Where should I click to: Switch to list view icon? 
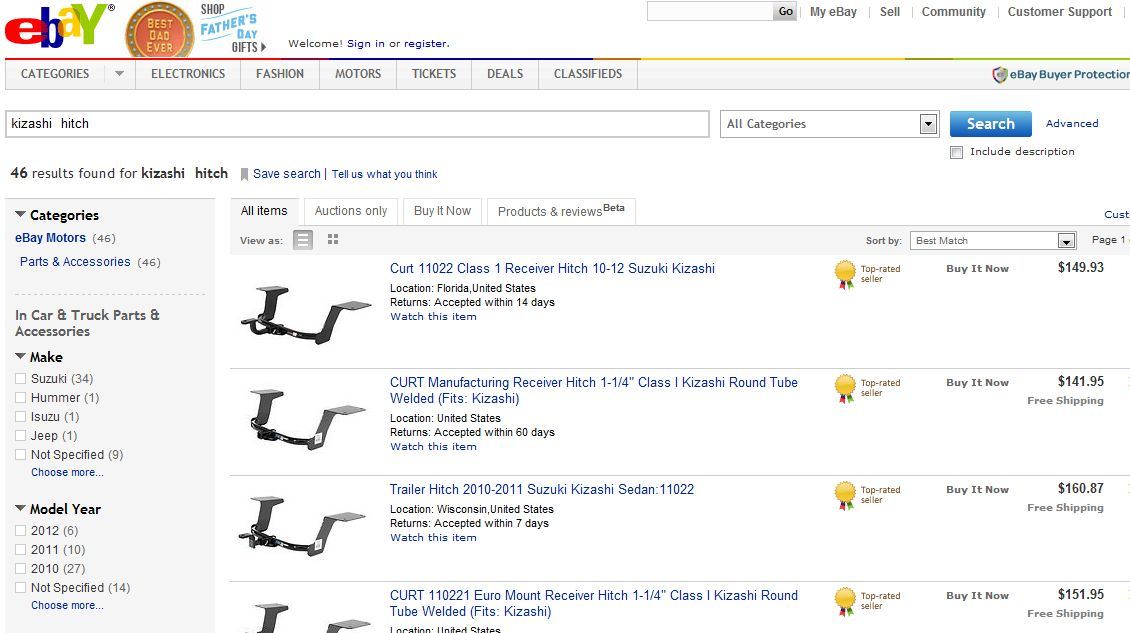[303, 239]
